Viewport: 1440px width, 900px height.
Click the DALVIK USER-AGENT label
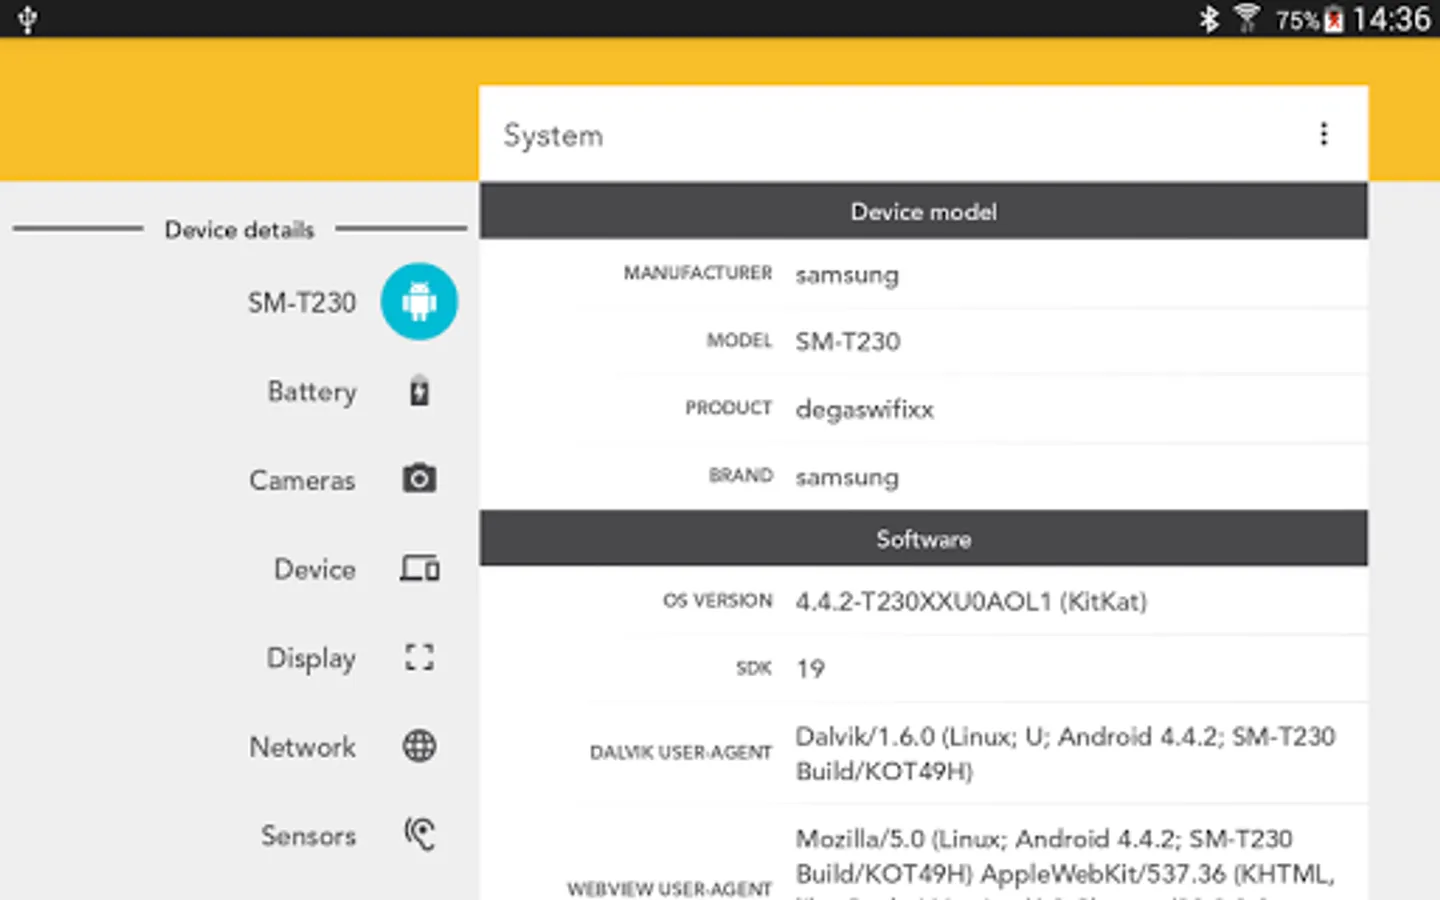[681, 753]
